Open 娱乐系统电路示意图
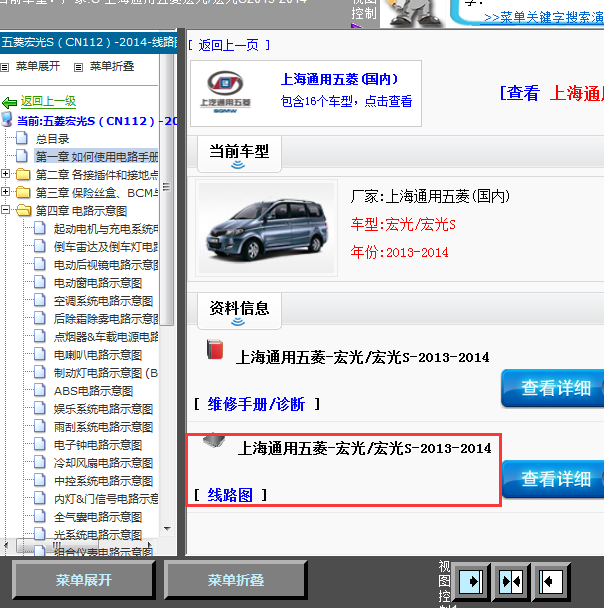Image resolution: width=604 pixels, height=611 pixels. click(103, 409)
